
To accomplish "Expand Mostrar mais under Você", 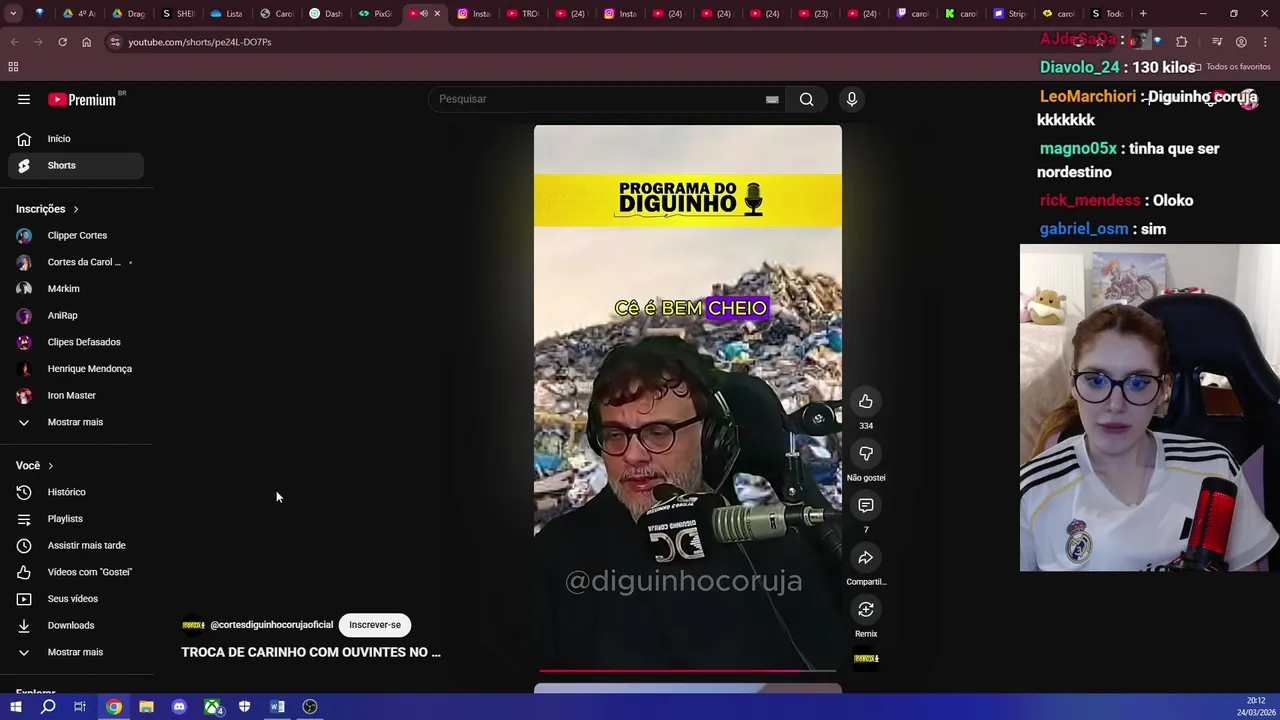I will coord(76,652).
